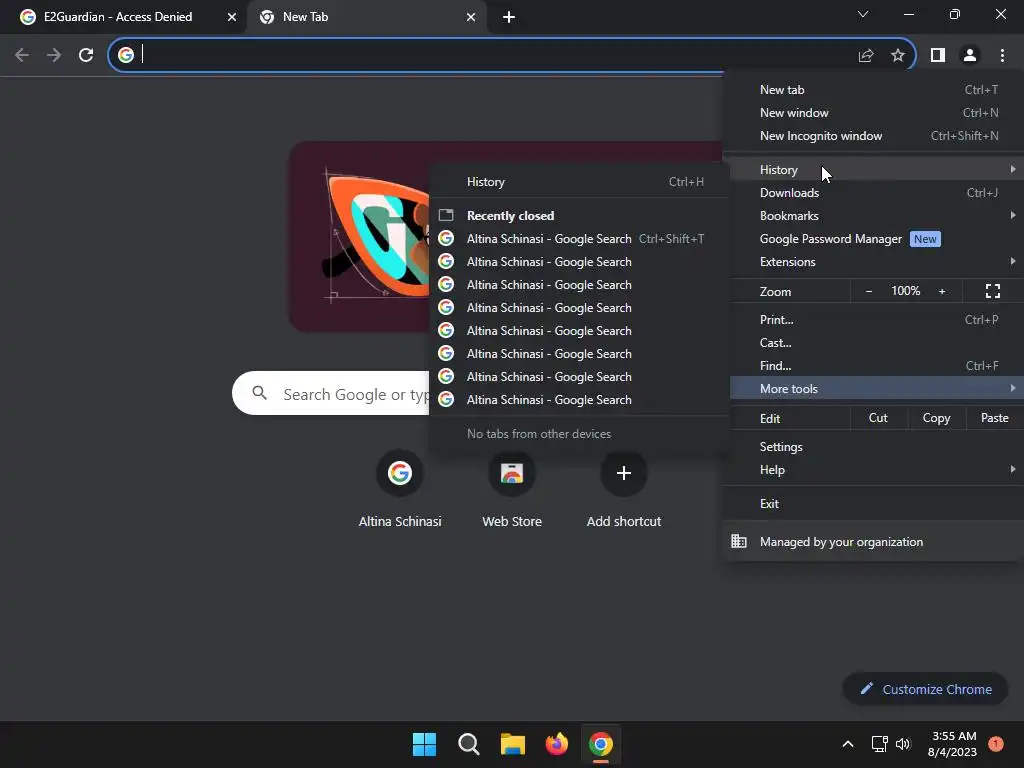Image resolution: width=1024 pixels, height=768 pixels.
Task: Open taskbar Search magnifier
Action: [468, 744]
